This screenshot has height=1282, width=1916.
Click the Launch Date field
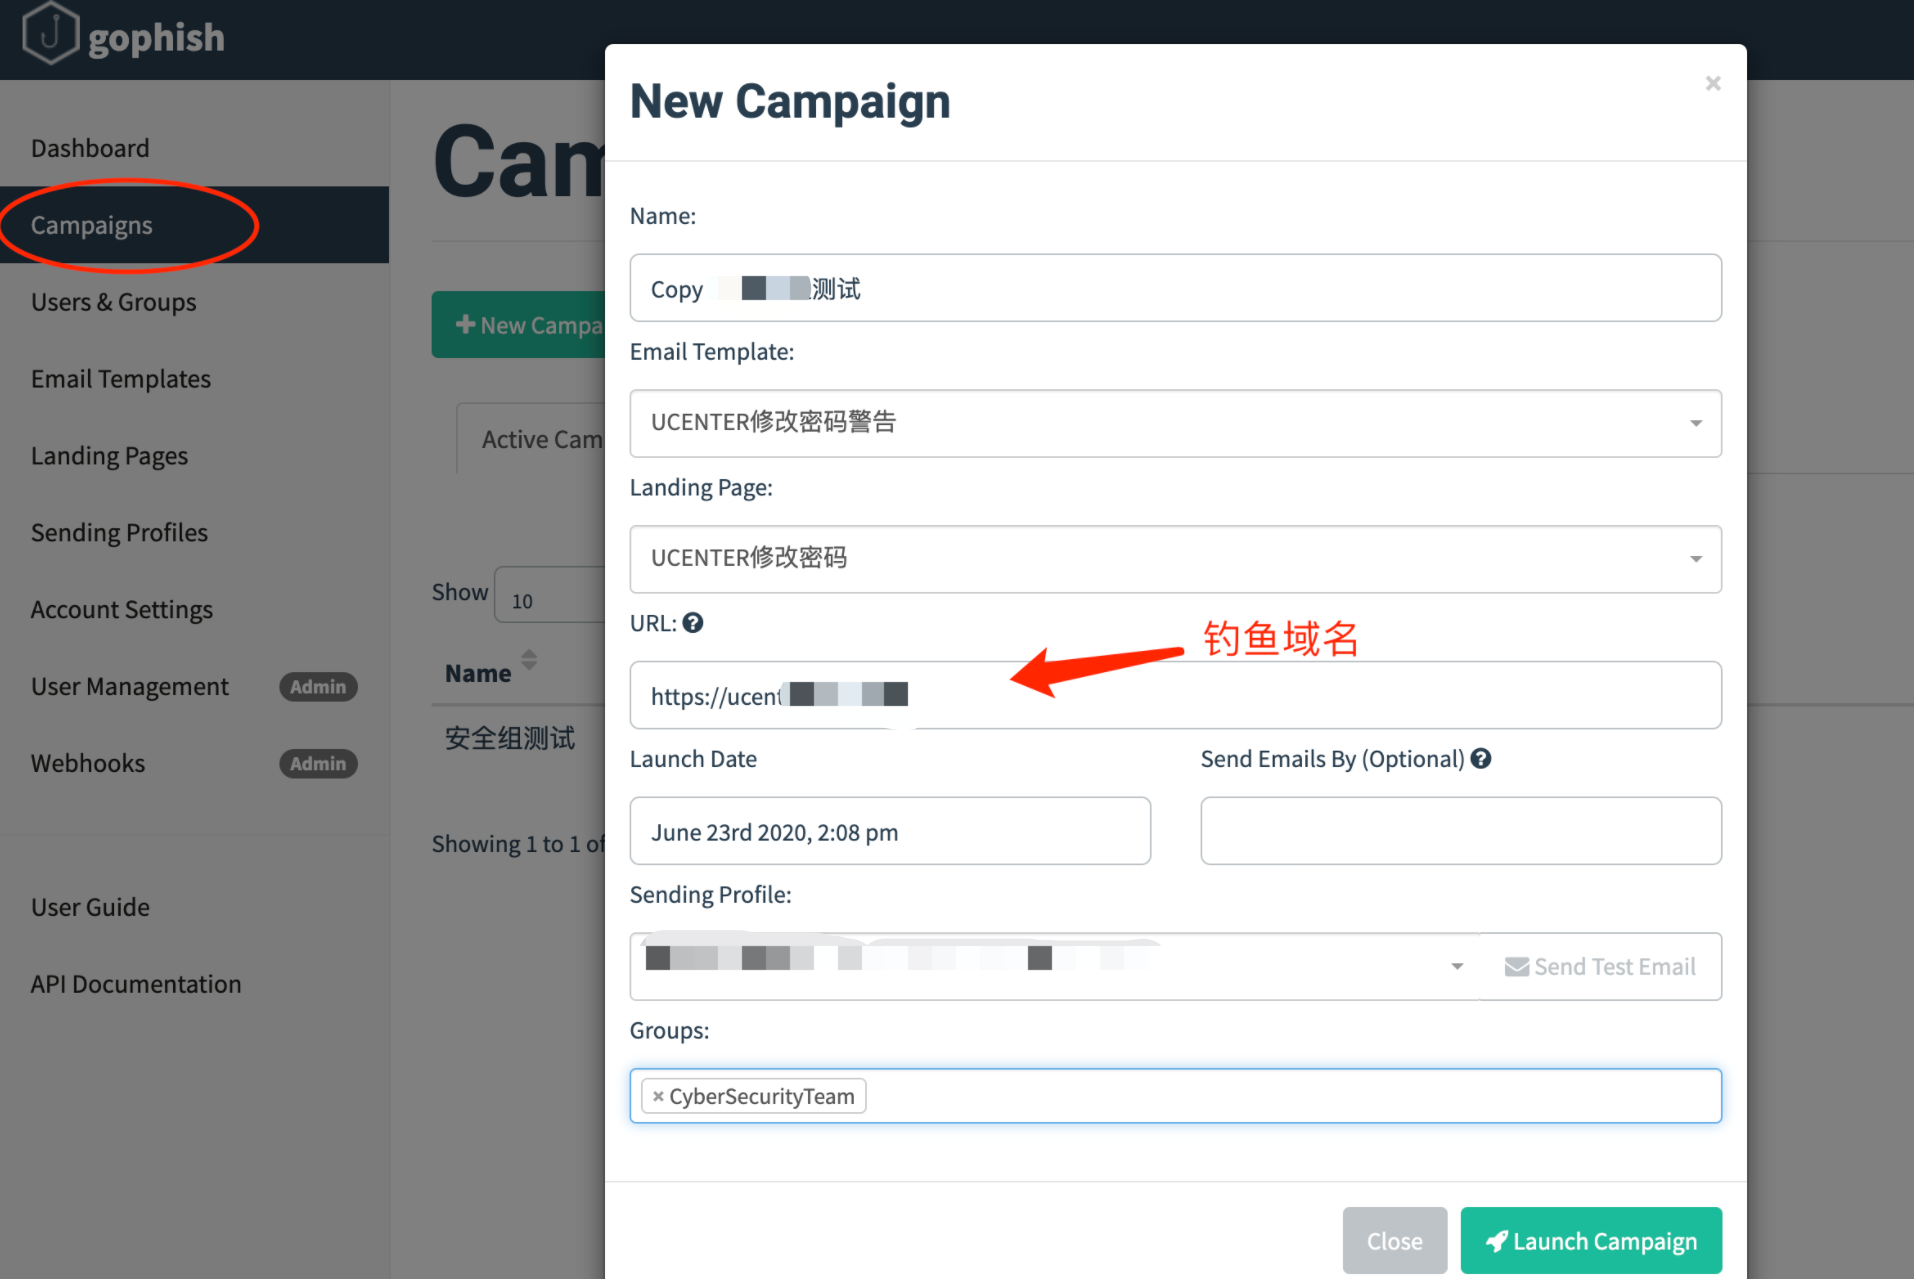click(x=889, y=832)
